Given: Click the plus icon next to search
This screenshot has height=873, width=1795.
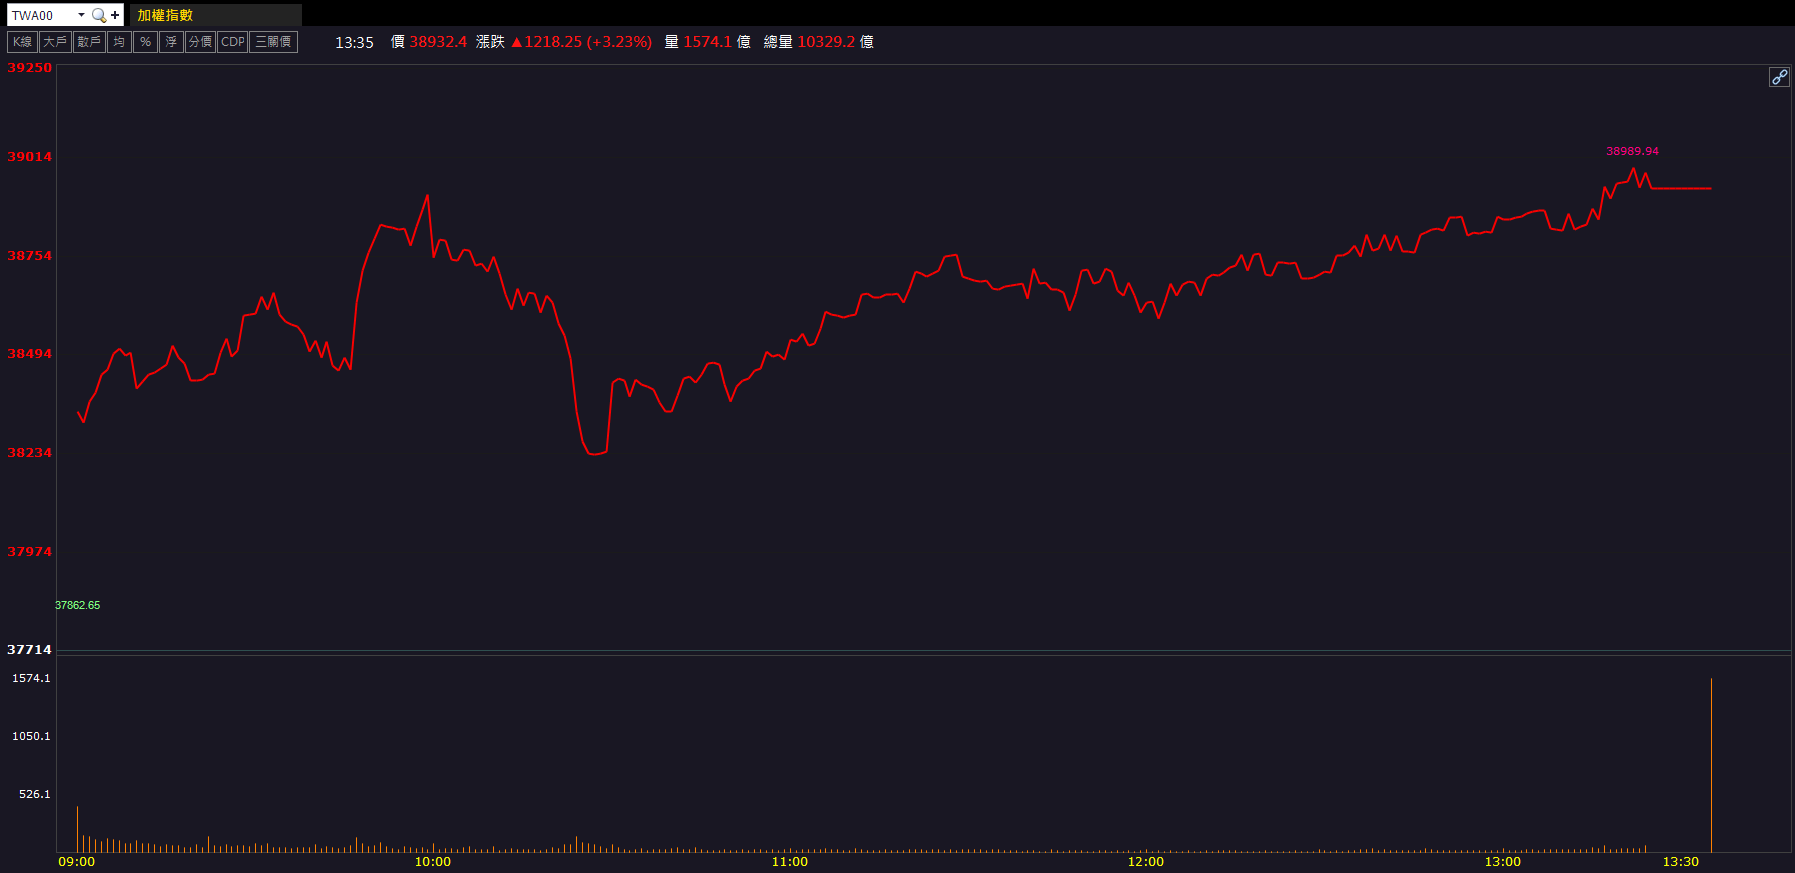Looking at the screenshot, I should click(115, 15).
